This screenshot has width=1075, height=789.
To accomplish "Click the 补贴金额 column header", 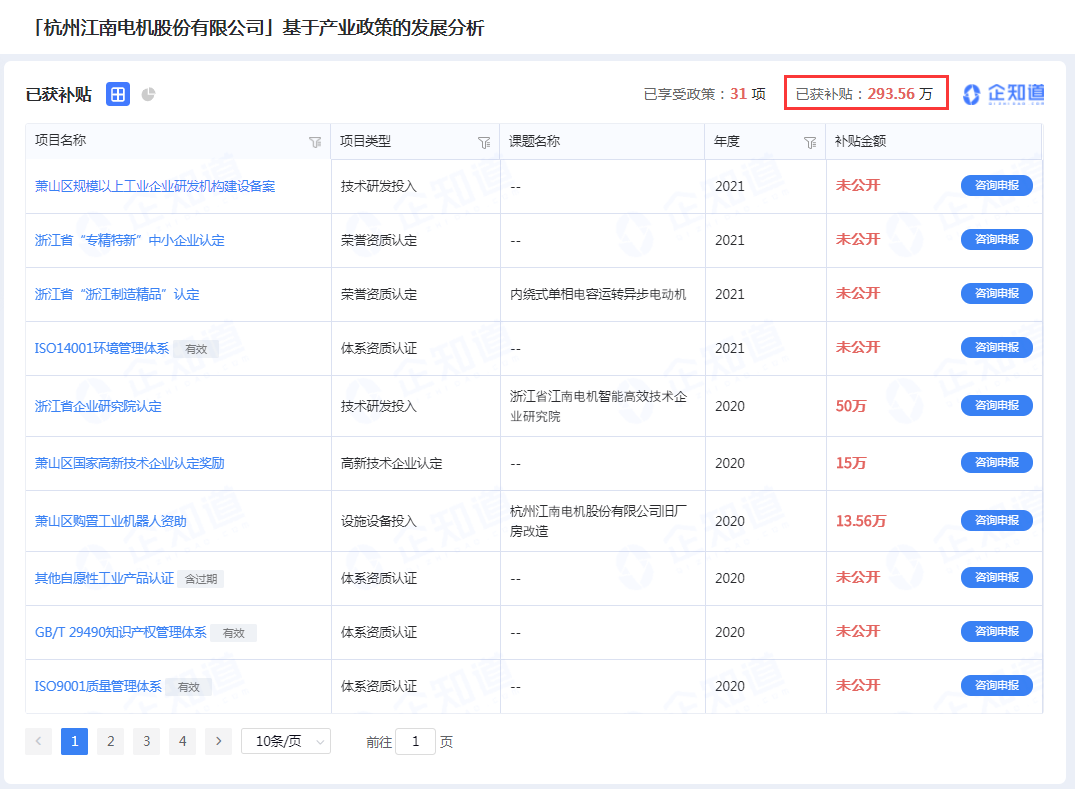I will [x=860, y=141].
